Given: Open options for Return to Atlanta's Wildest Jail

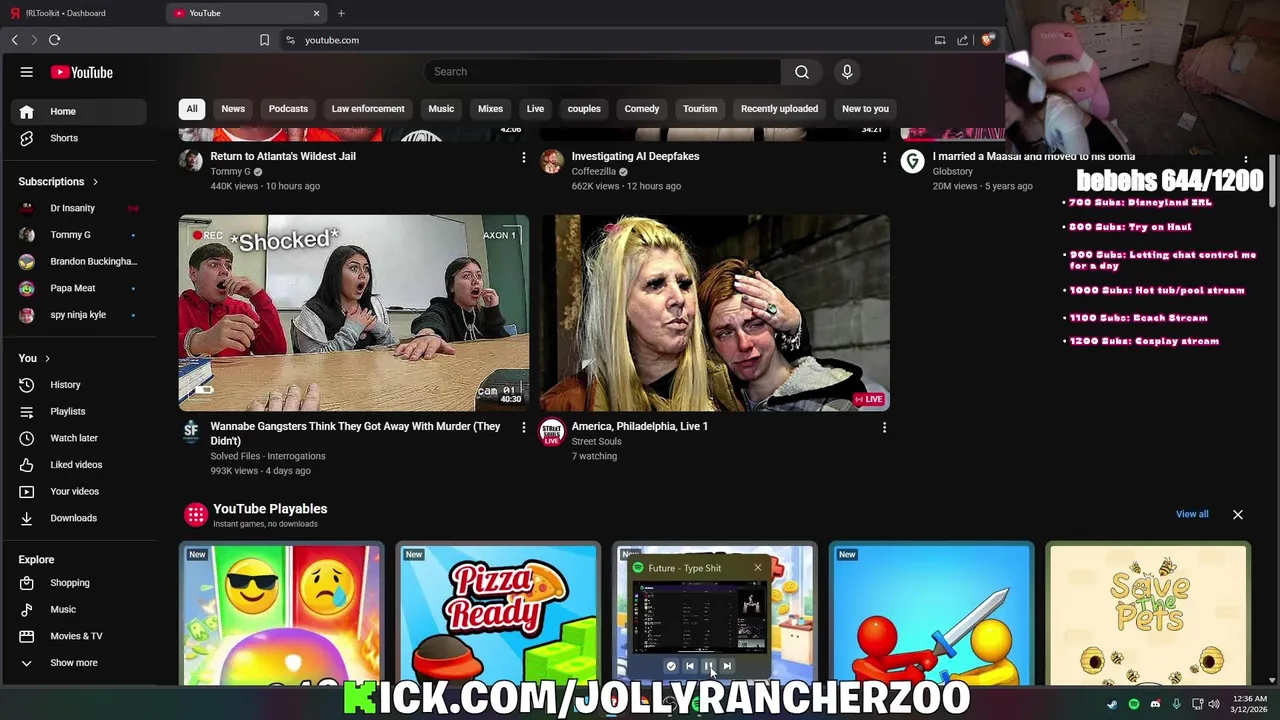Looking at the screenshot, I should pos(523,158).
